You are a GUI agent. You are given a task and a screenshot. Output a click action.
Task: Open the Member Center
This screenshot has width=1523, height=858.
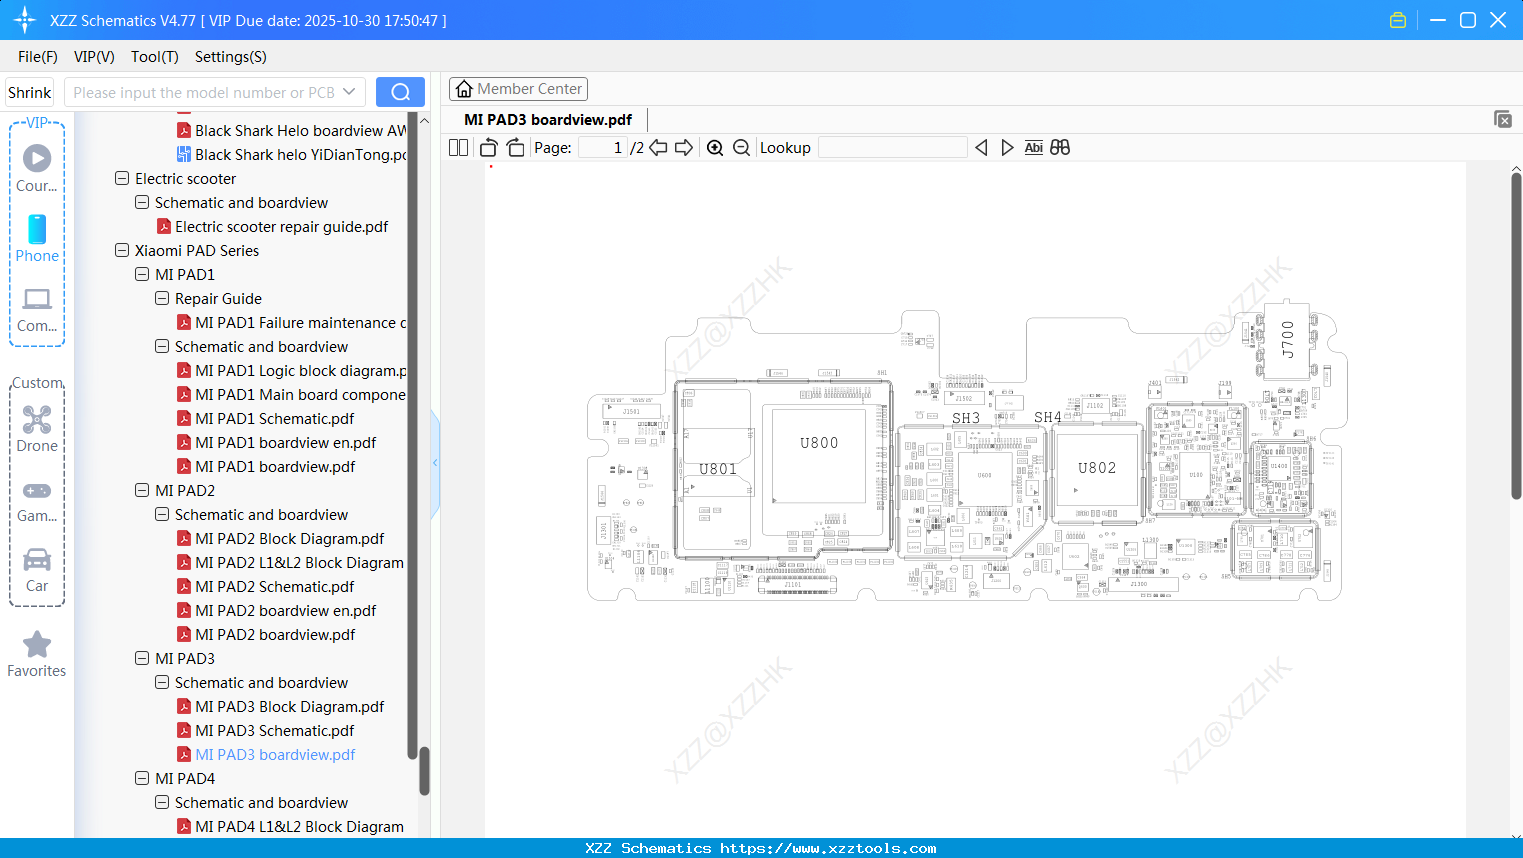[x=518, y=89]
